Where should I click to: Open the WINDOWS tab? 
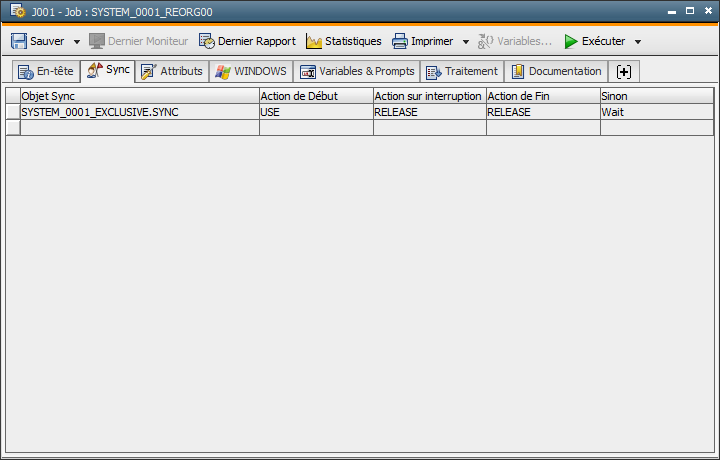[251, 72]
